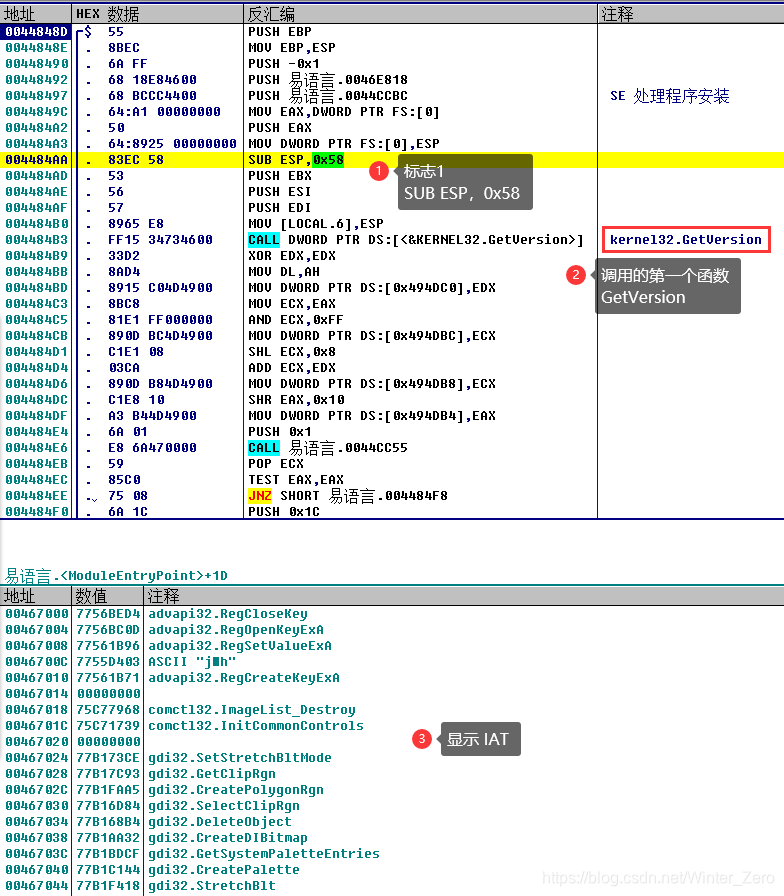Select comctl32.ImageList_Destroy IAT entry

(x=252, y=710)
